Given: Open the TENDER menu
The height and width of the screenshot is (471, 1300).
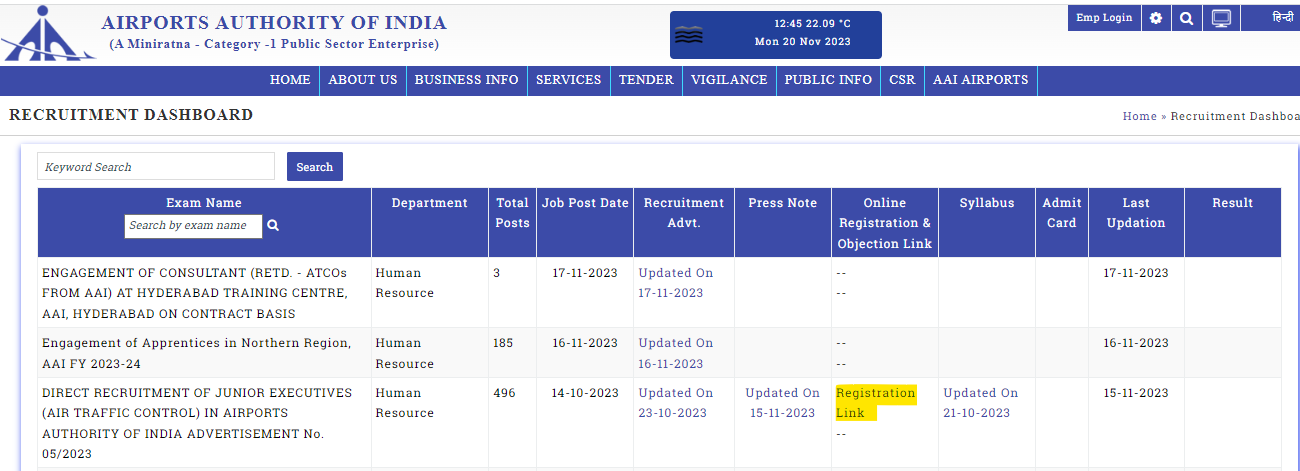Looking at the screenshot, I should click(x=646, y=80).
